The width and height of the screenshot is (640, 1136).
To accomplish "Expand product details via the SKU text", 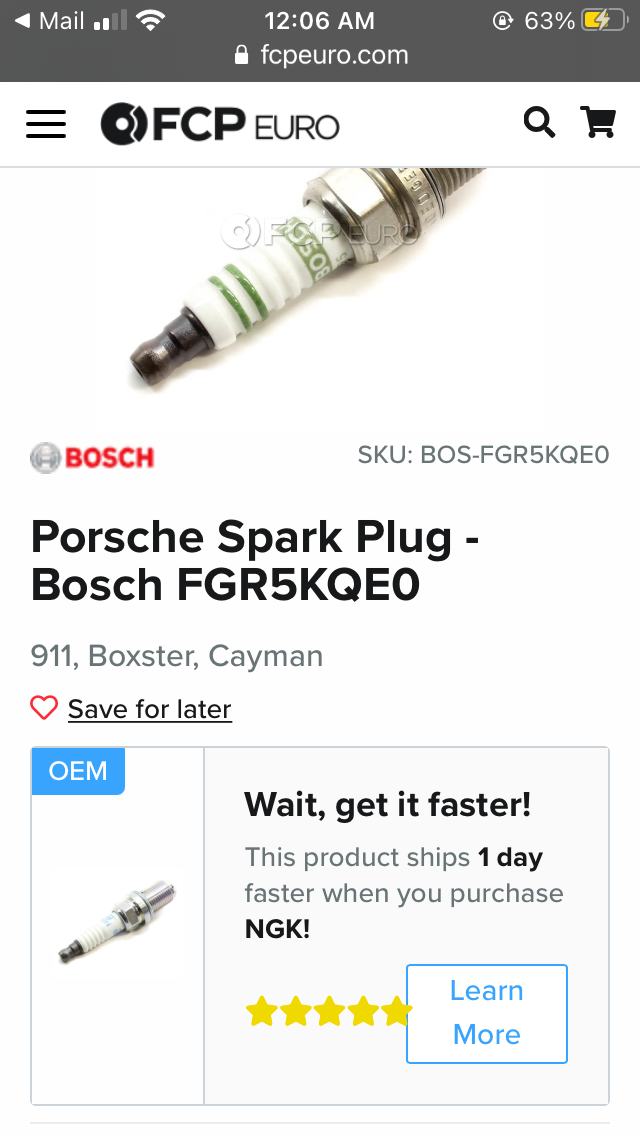I will (483, 455).
